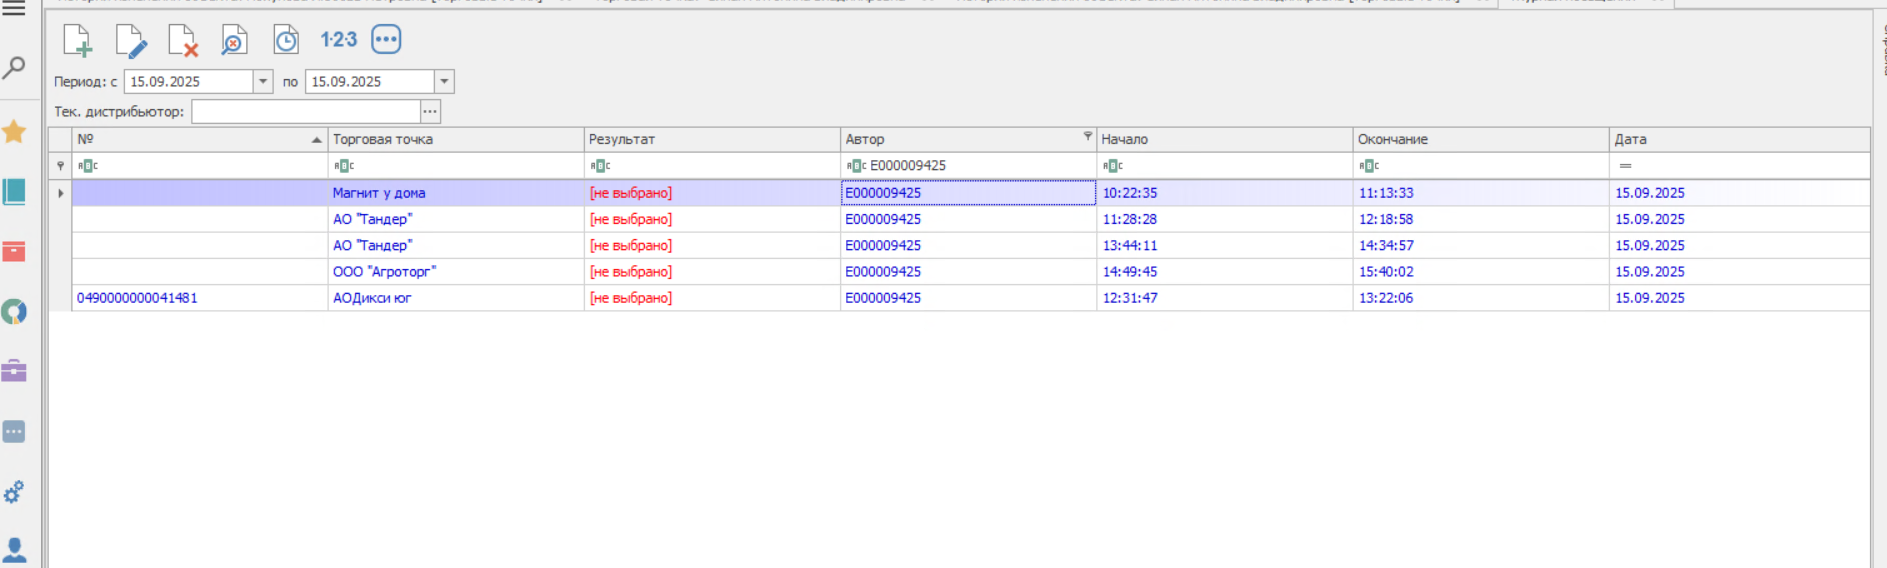Open the teal book sidebar icon
The image size is (1887, 568).
tap(14, 191)
